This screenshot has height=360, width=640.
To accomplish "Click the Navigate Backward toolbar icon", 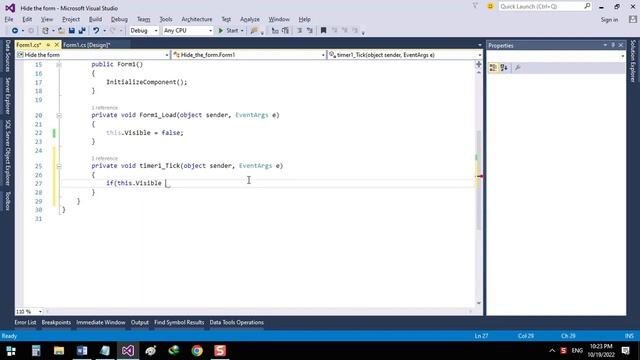I will 15,31.
